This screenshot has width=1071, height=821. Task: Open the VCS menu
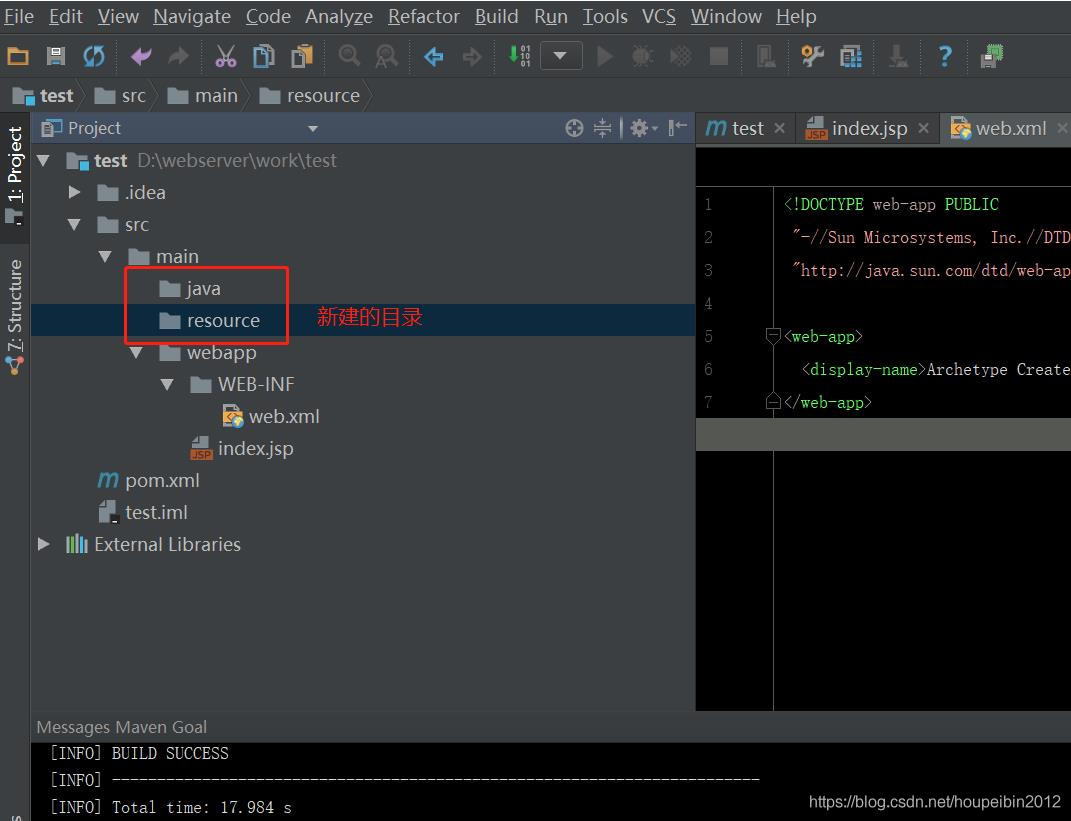click(x=658, y=16)
